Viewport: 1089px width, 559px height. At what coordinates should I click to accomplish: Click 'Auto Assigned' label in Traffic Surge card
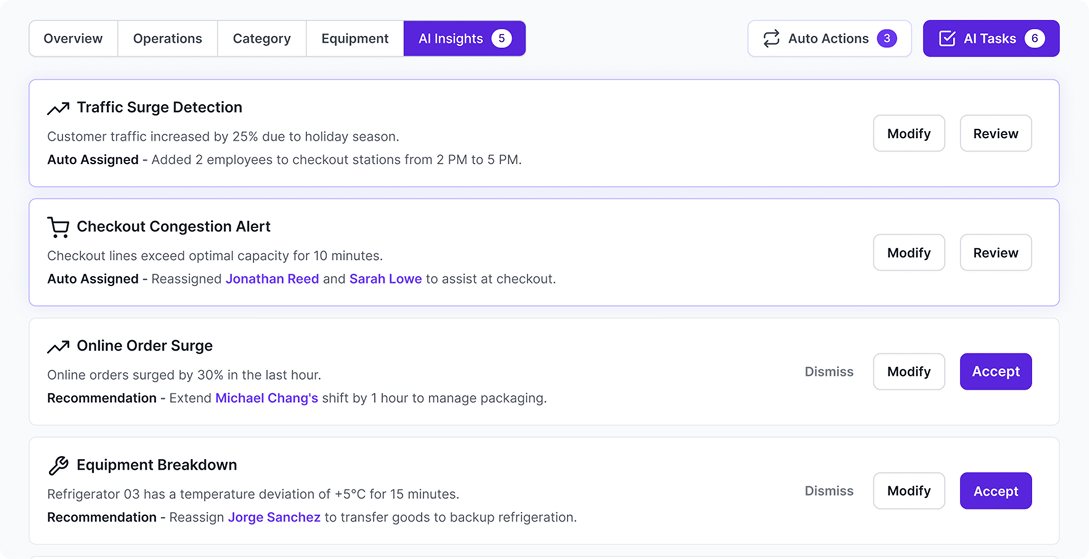[93, 160]
